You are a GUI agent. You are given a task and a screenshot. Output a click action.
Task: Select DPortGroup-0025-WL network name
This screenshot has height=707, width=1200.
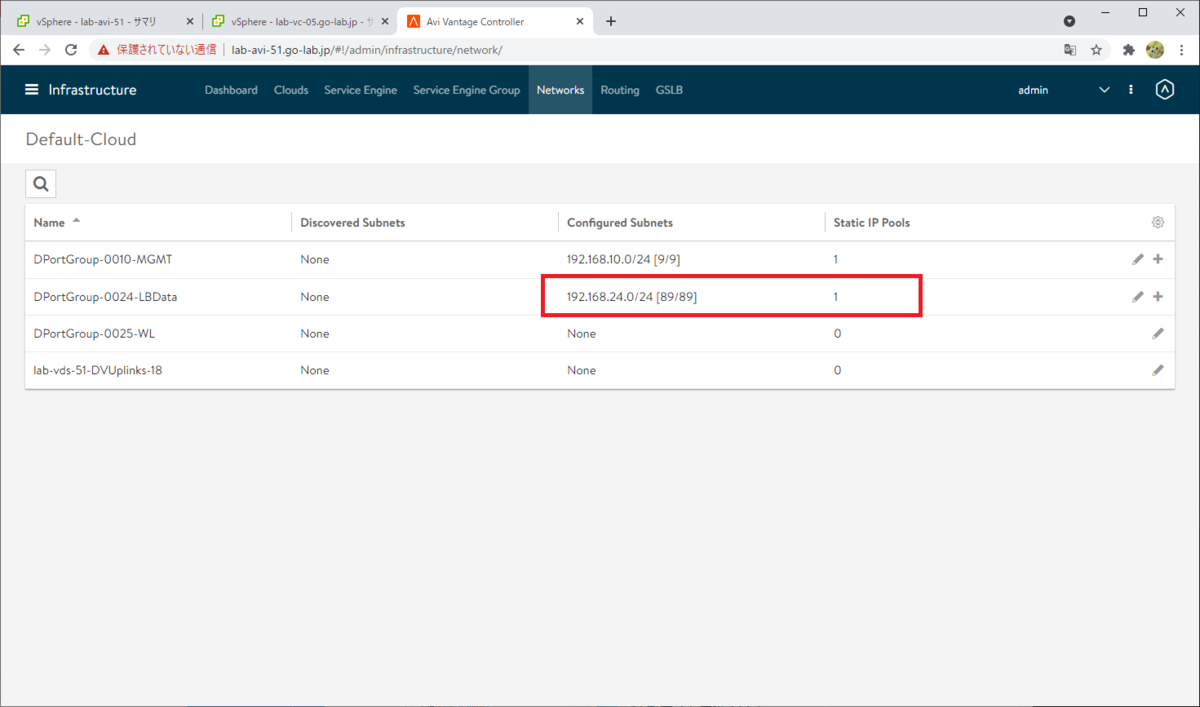94,333
